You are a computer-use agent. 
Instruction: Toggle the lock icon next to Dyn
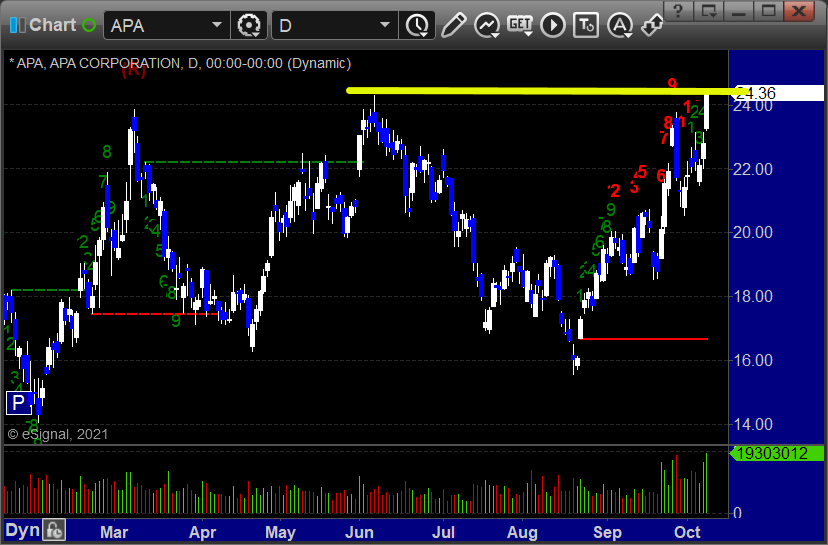point(54,530)
